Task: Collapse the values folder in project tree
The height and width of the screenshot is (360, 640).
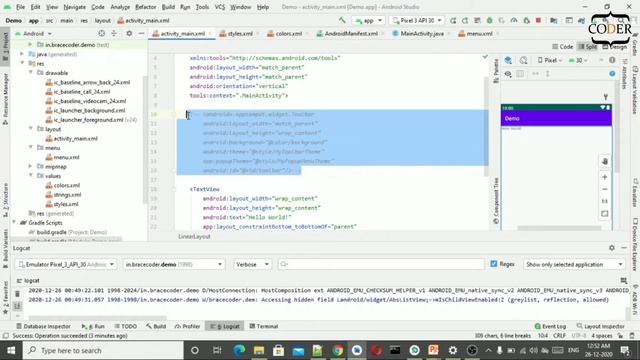Action: pos(31,176)
